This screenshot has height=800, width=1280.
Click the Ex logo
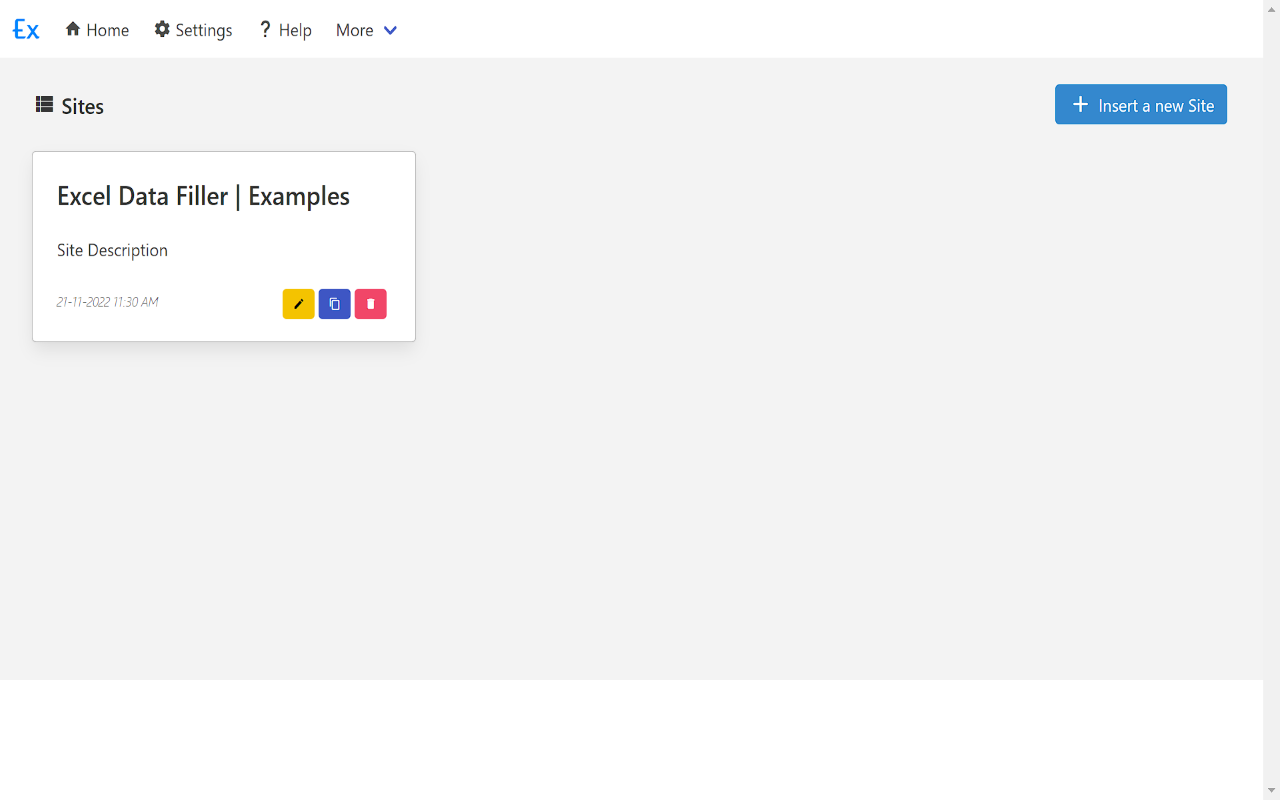coord(26,30)
